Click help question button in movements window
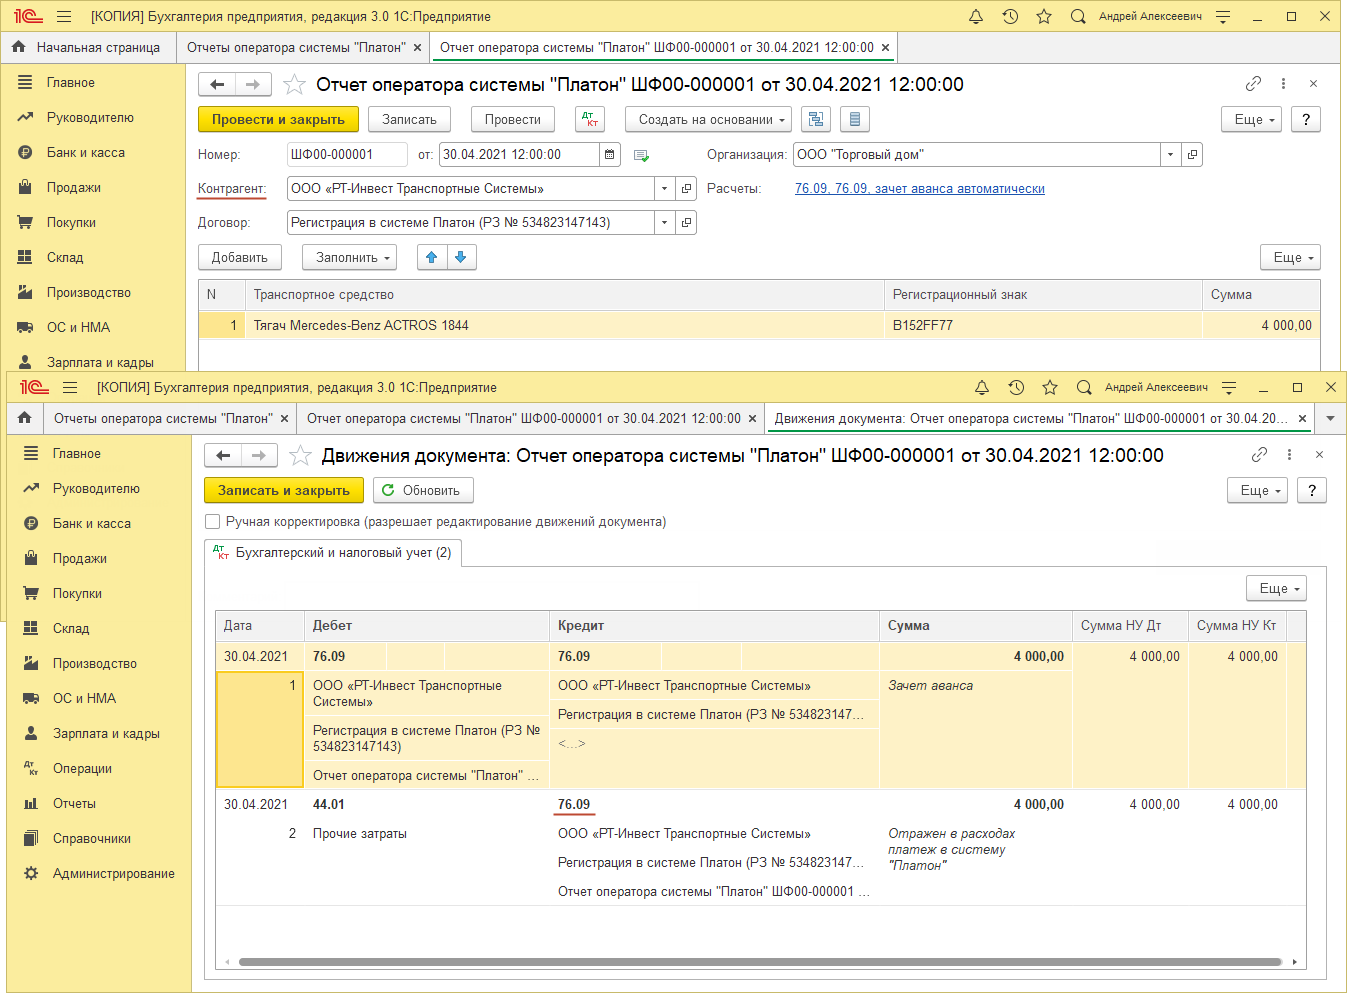The height and width of the screenshot is (994, 1349). [x=1312, y=490]
